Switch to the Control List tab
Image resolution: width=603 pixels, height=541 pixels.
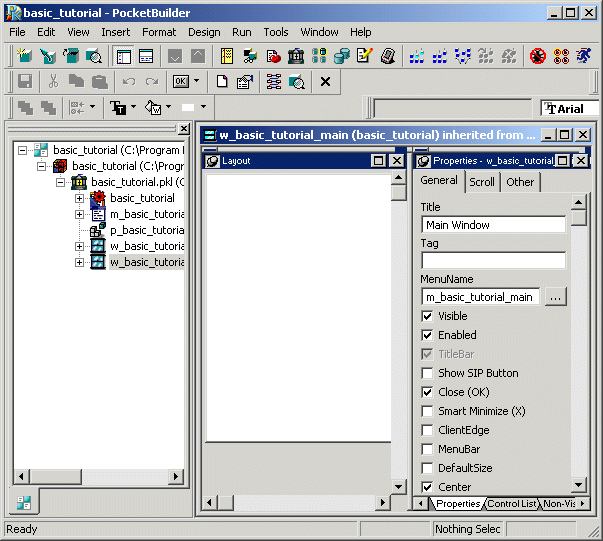tap(511, 503)
